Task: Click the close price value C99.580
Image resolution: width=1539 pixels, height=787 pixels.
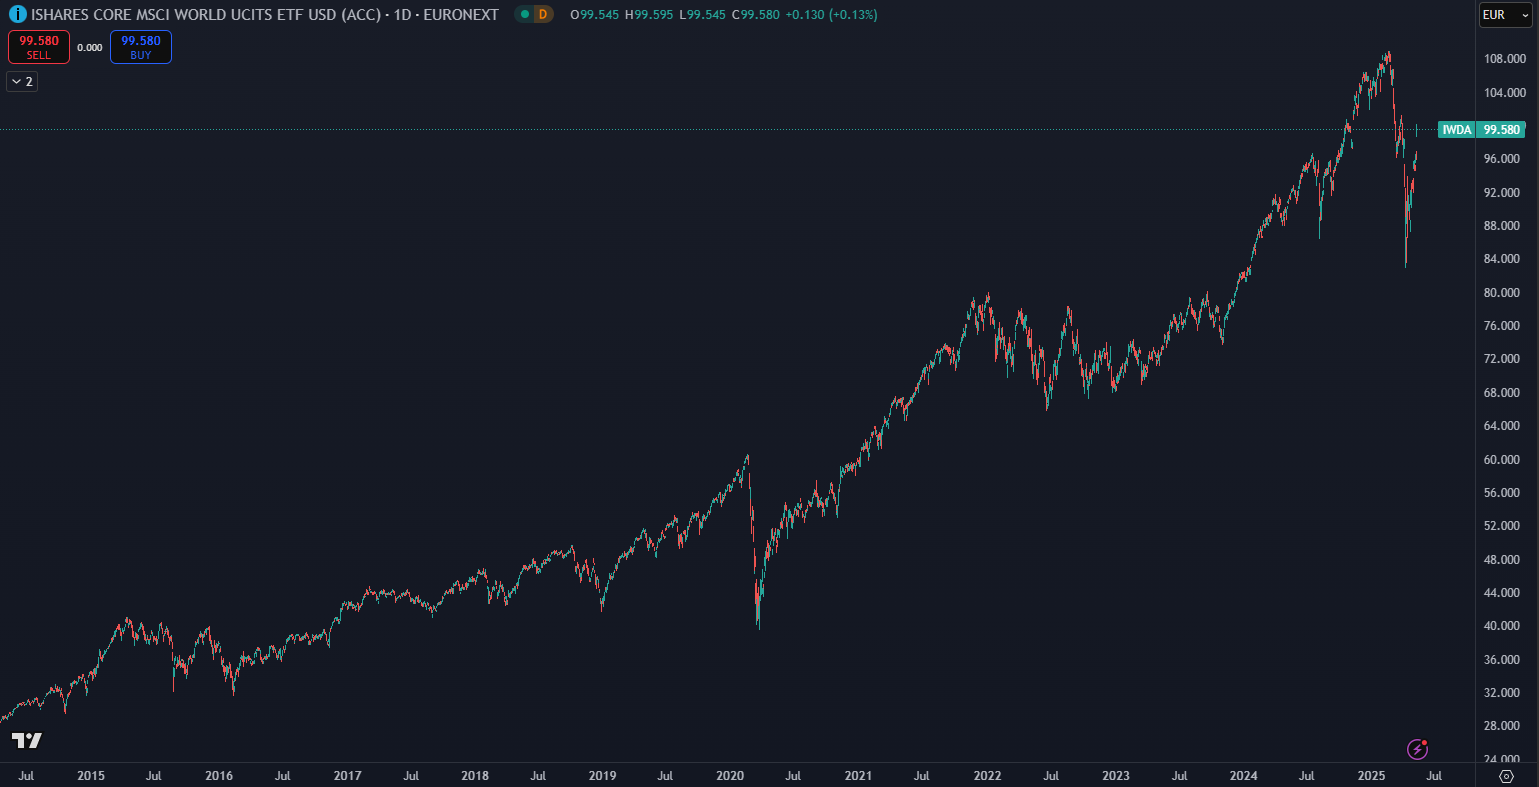Action: click(755, 15)
